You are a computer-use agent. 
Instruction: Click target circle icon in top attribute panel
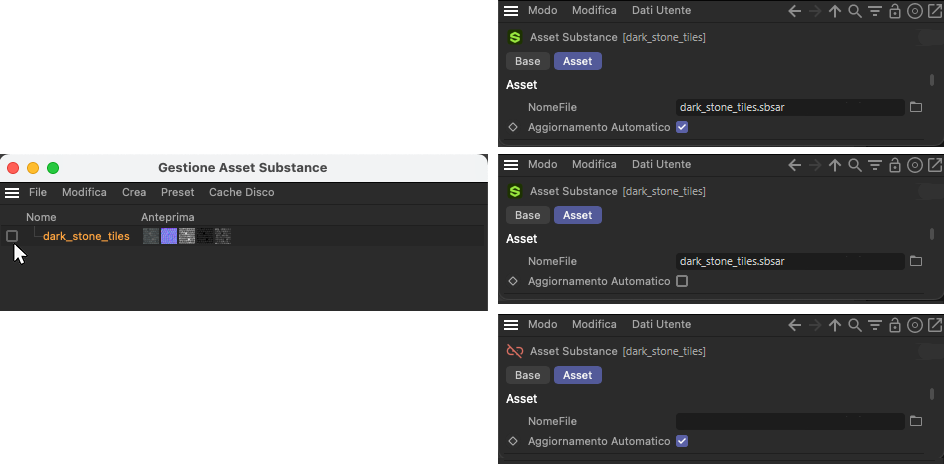[914, 11]
